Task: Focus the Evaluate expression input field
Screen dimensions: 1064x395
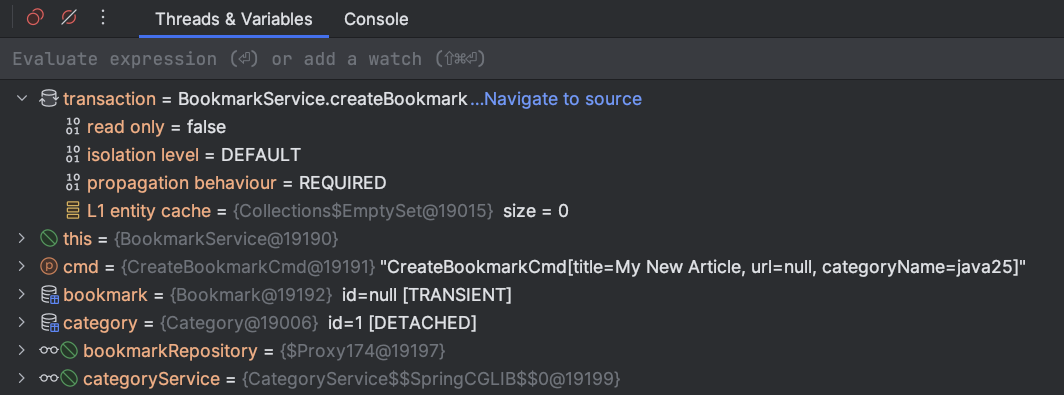Action: coord(532,59)
